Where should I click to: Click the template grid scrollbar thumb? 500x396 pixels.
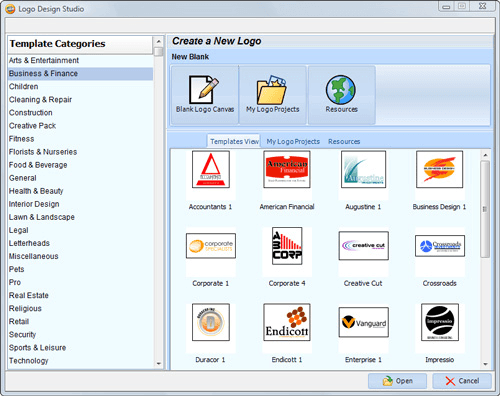pyautogui.click(x=485, y=209)
